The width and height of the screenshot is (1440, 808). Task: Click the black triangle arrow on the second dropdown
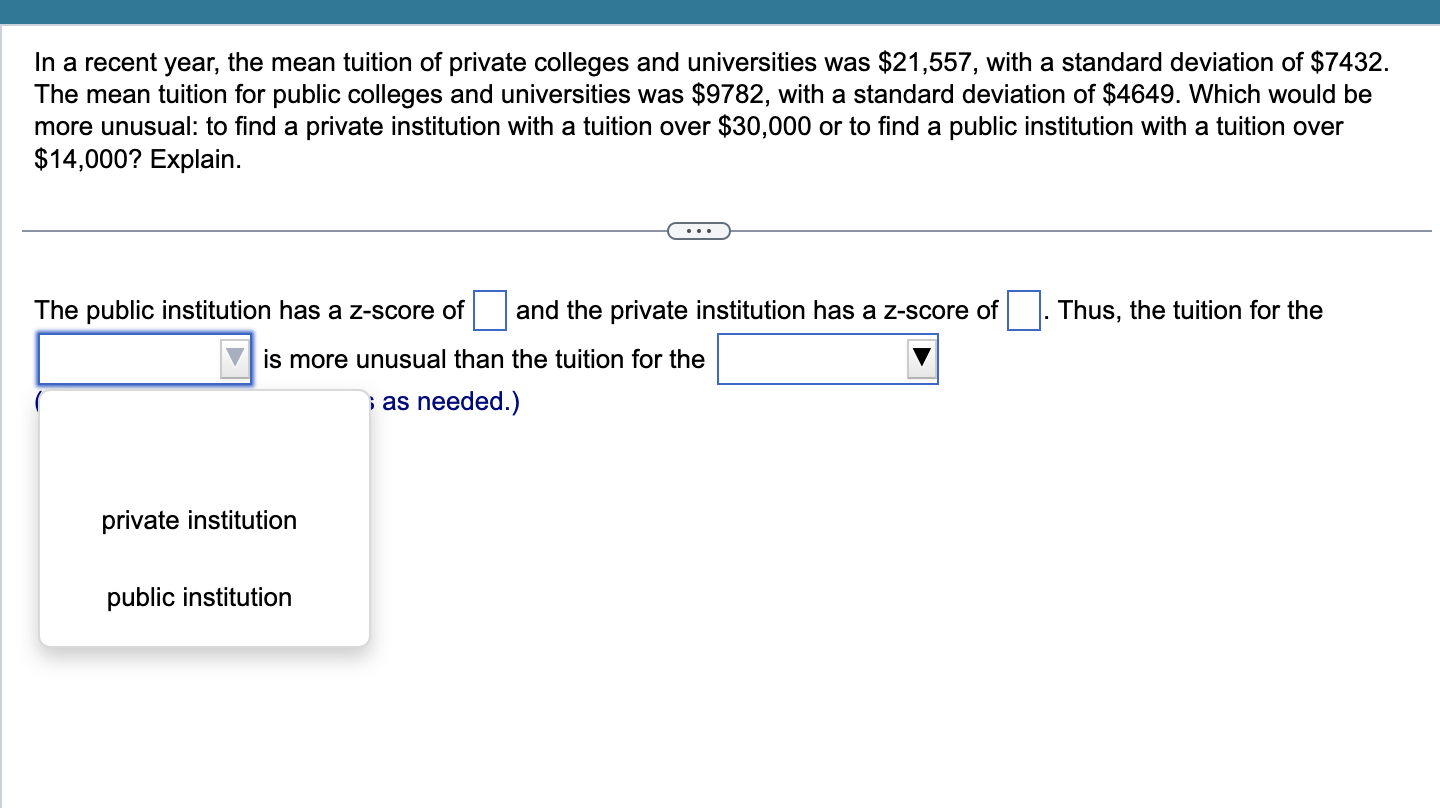coord(921,357)
